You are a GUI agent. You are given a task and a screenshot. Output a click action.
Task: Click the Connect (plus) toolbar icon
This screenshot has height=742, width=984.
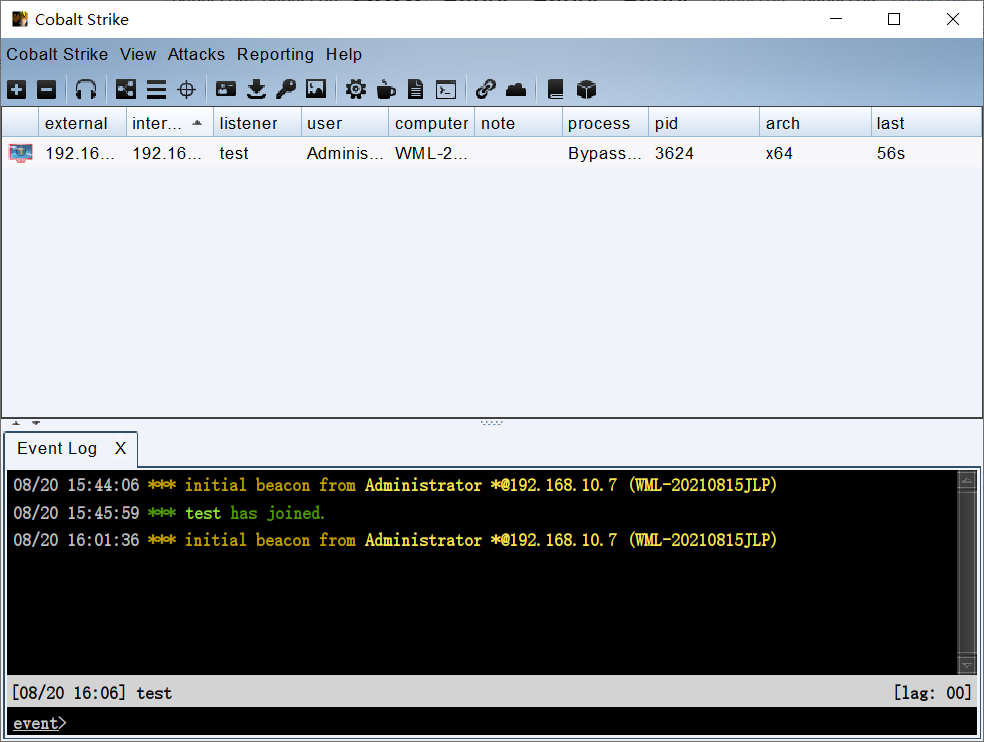17,90
